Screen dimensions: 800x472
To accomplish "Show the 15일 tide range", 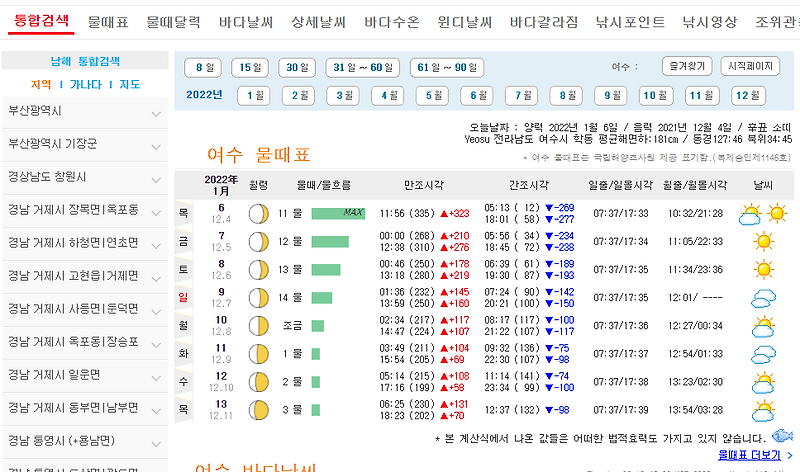I will [250, 67].
